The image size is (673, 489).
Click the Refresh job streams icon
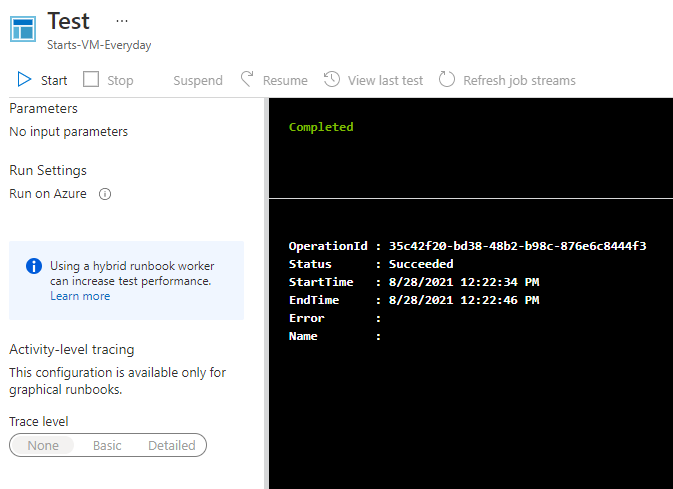coord(447,80)
